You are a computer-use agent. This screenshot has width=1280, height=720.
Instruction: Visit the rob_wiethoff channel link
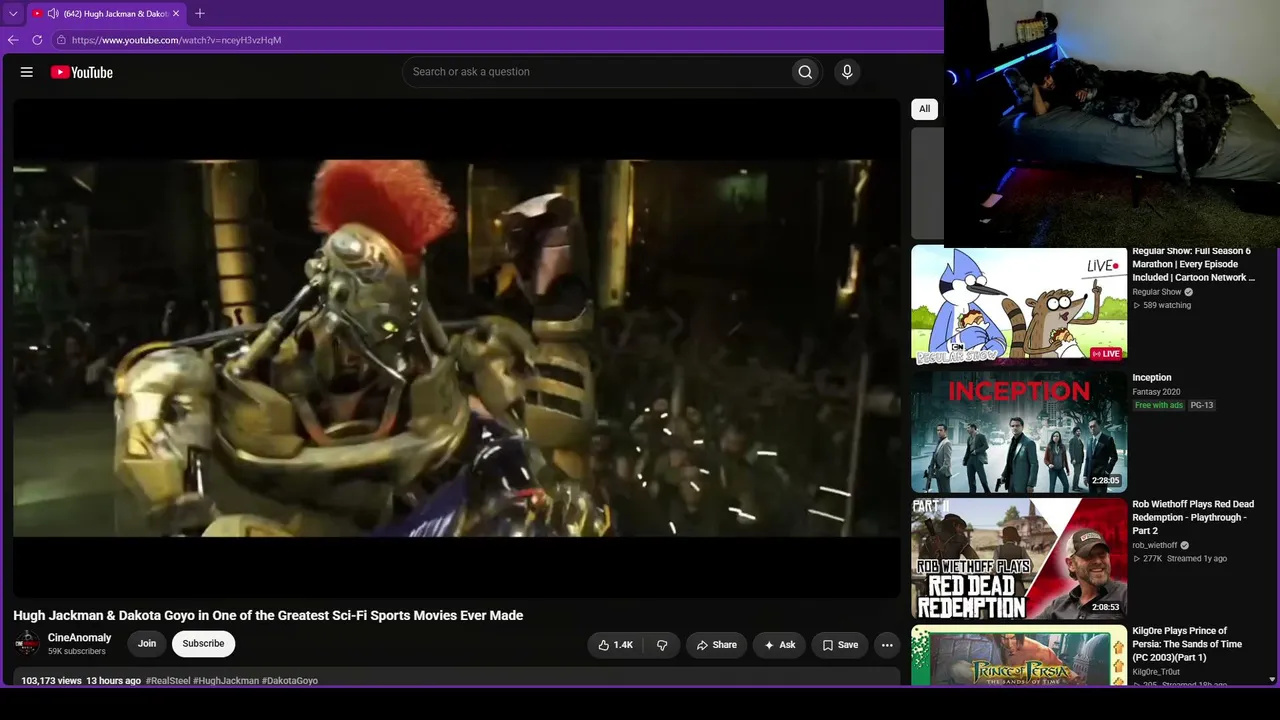click(x=1155, y=546)
